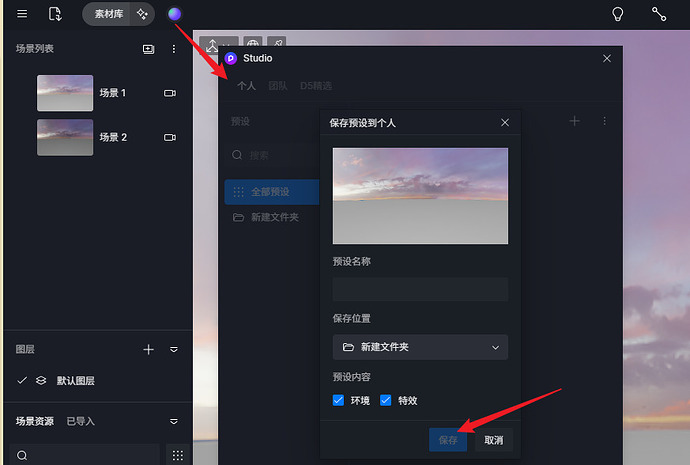Click the AI sparkle icon beside 素材库

[x=142, y=14]
